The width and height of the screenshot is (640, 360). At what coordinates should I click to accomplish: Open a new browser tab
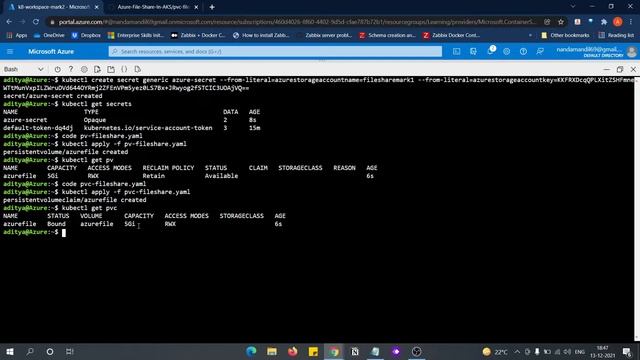pos(212,7)
